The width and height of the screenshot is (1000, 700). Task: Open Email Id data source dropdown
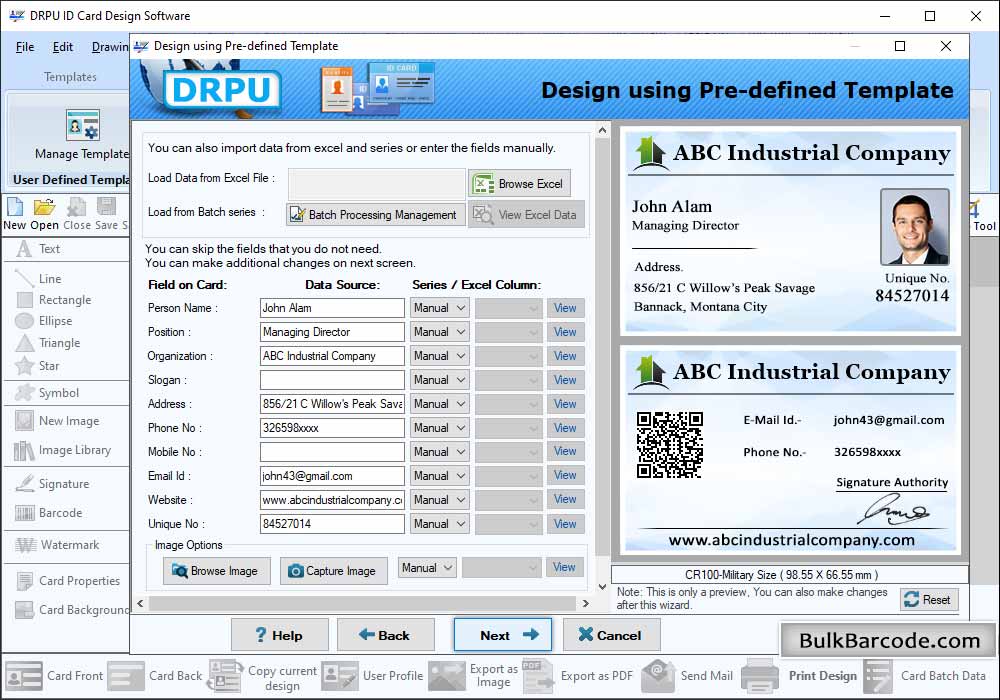click(439, 476)
